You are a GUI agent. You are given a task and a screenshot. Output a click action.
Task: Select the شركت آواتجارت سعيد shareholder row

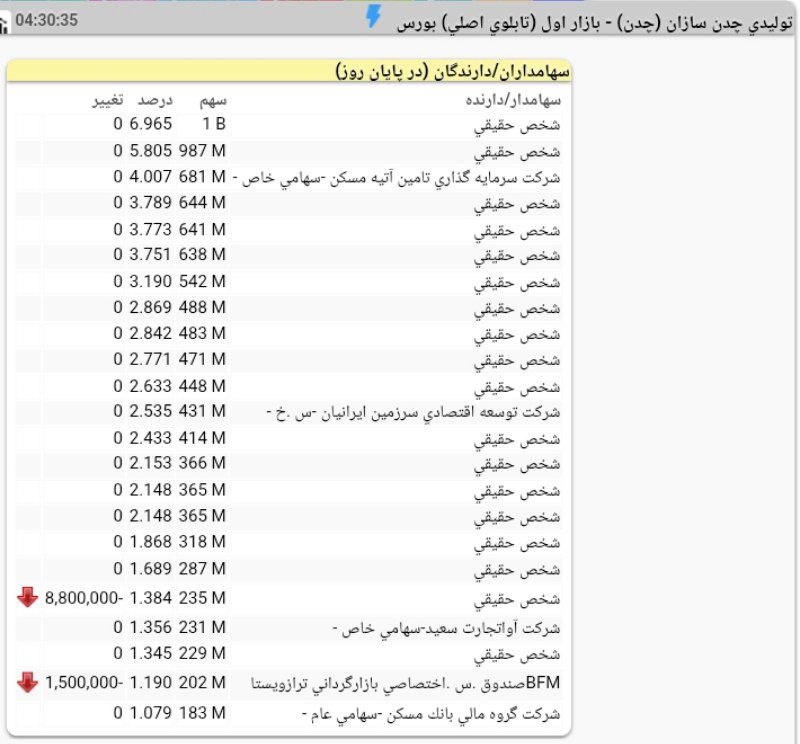[447, 628]
